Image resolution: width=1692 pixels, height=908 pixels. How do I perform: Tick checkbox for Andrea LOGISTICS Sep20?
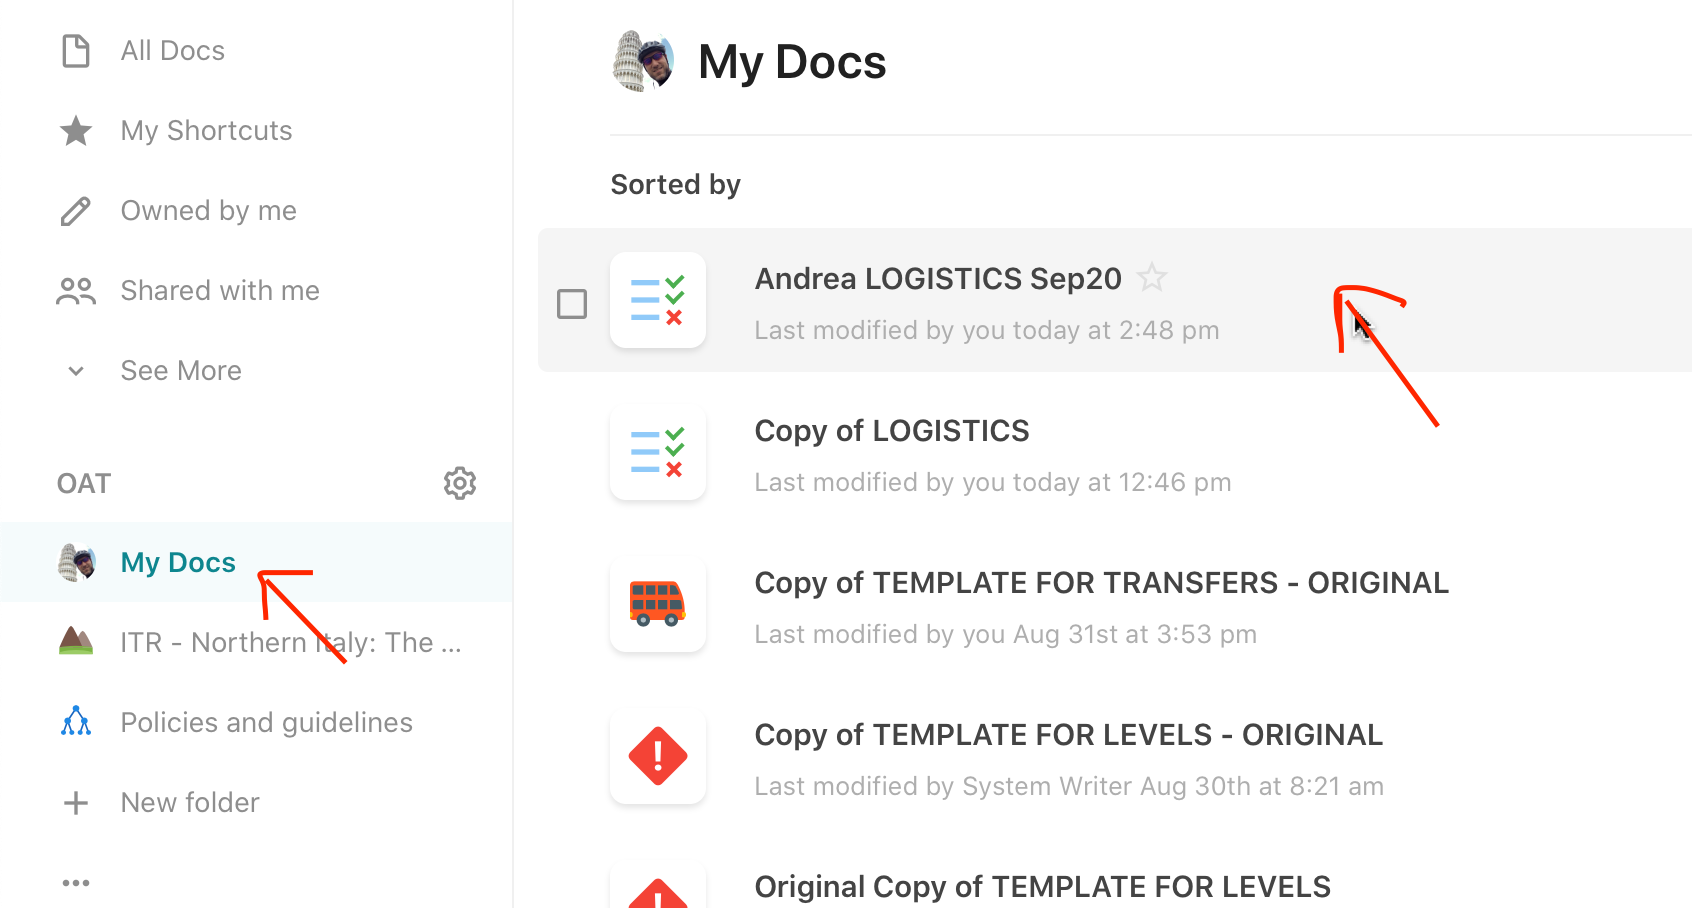(572, 303)
